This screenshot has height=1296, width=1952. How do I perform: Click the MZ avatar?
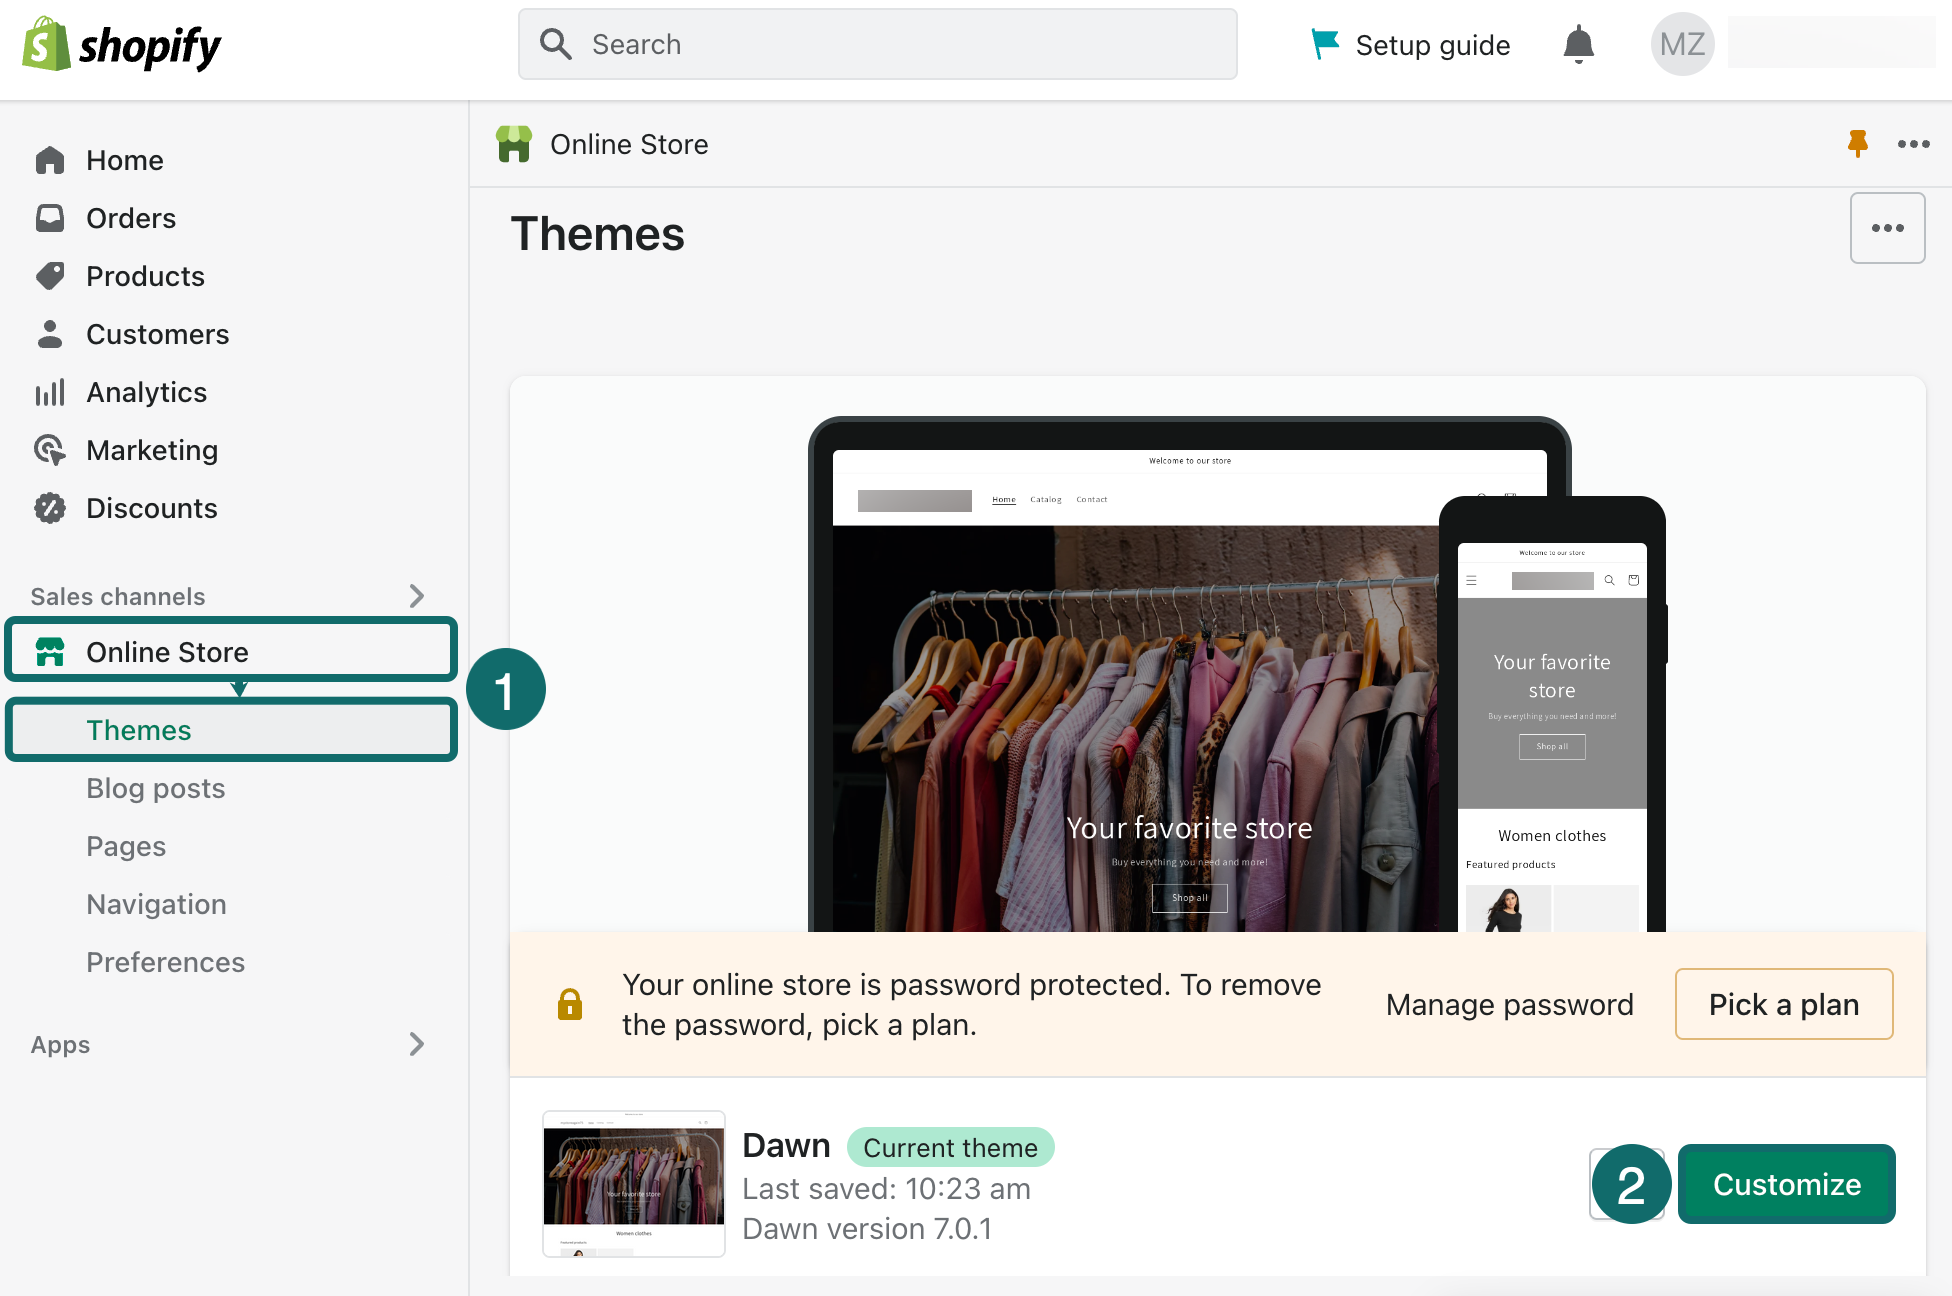click(x=1682, y=44)
